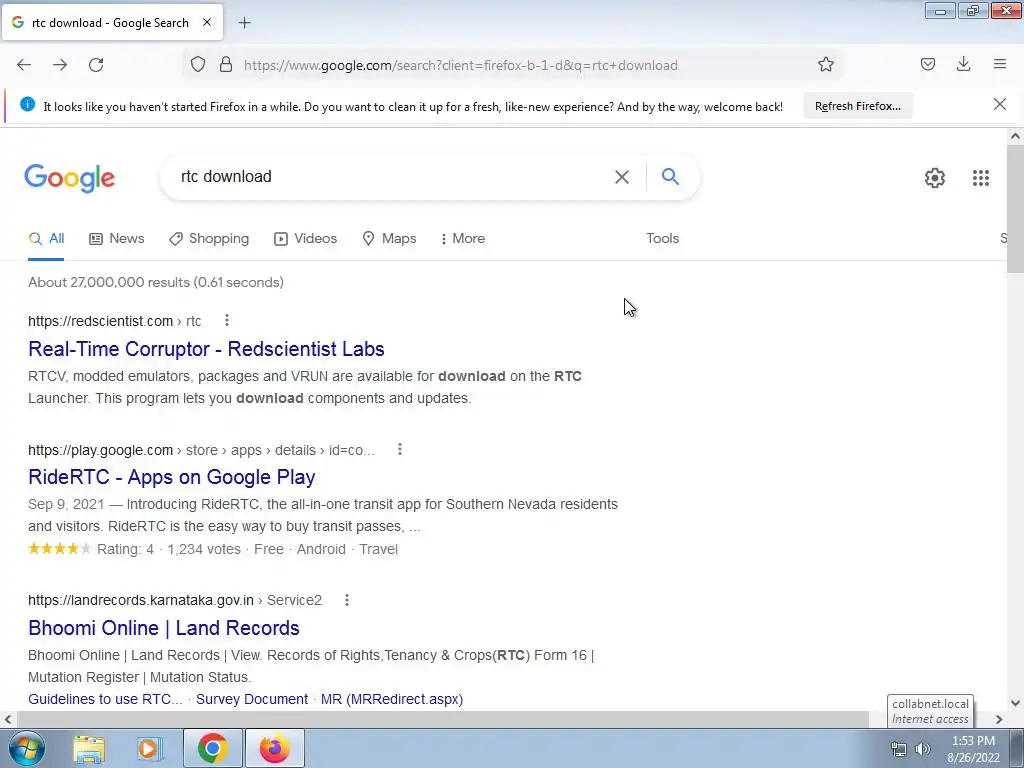The width and height of the screenshot is (1024, 768).
Task: Switch to Maps results tab
Action: [x=389, y=238]
